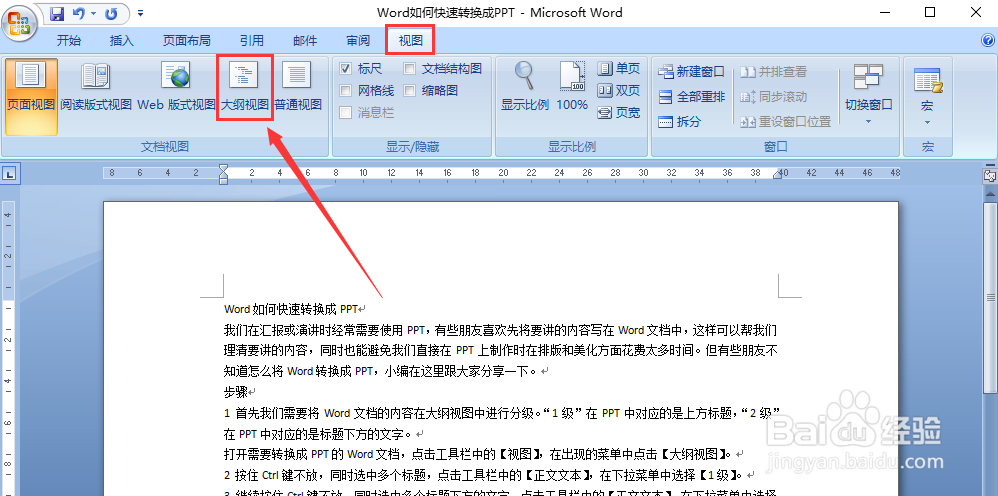998x496 pixels.
Task: Open 切换窗口 switch windows dropdown
Action: [869, 94]
